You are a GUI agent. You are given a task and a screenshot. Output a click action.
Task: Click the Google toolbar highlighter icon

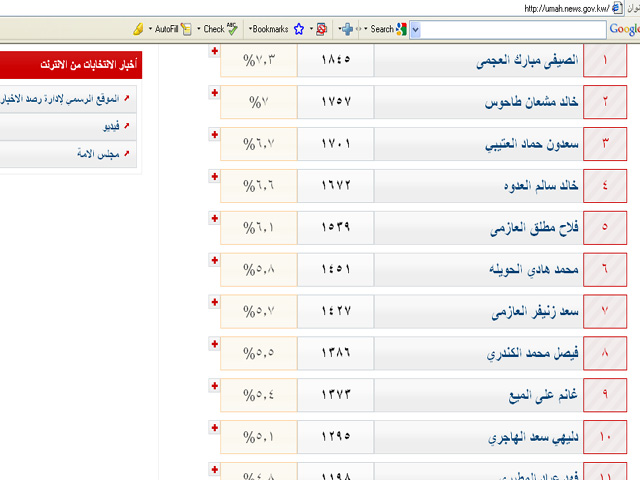click(x=138, y=29)
